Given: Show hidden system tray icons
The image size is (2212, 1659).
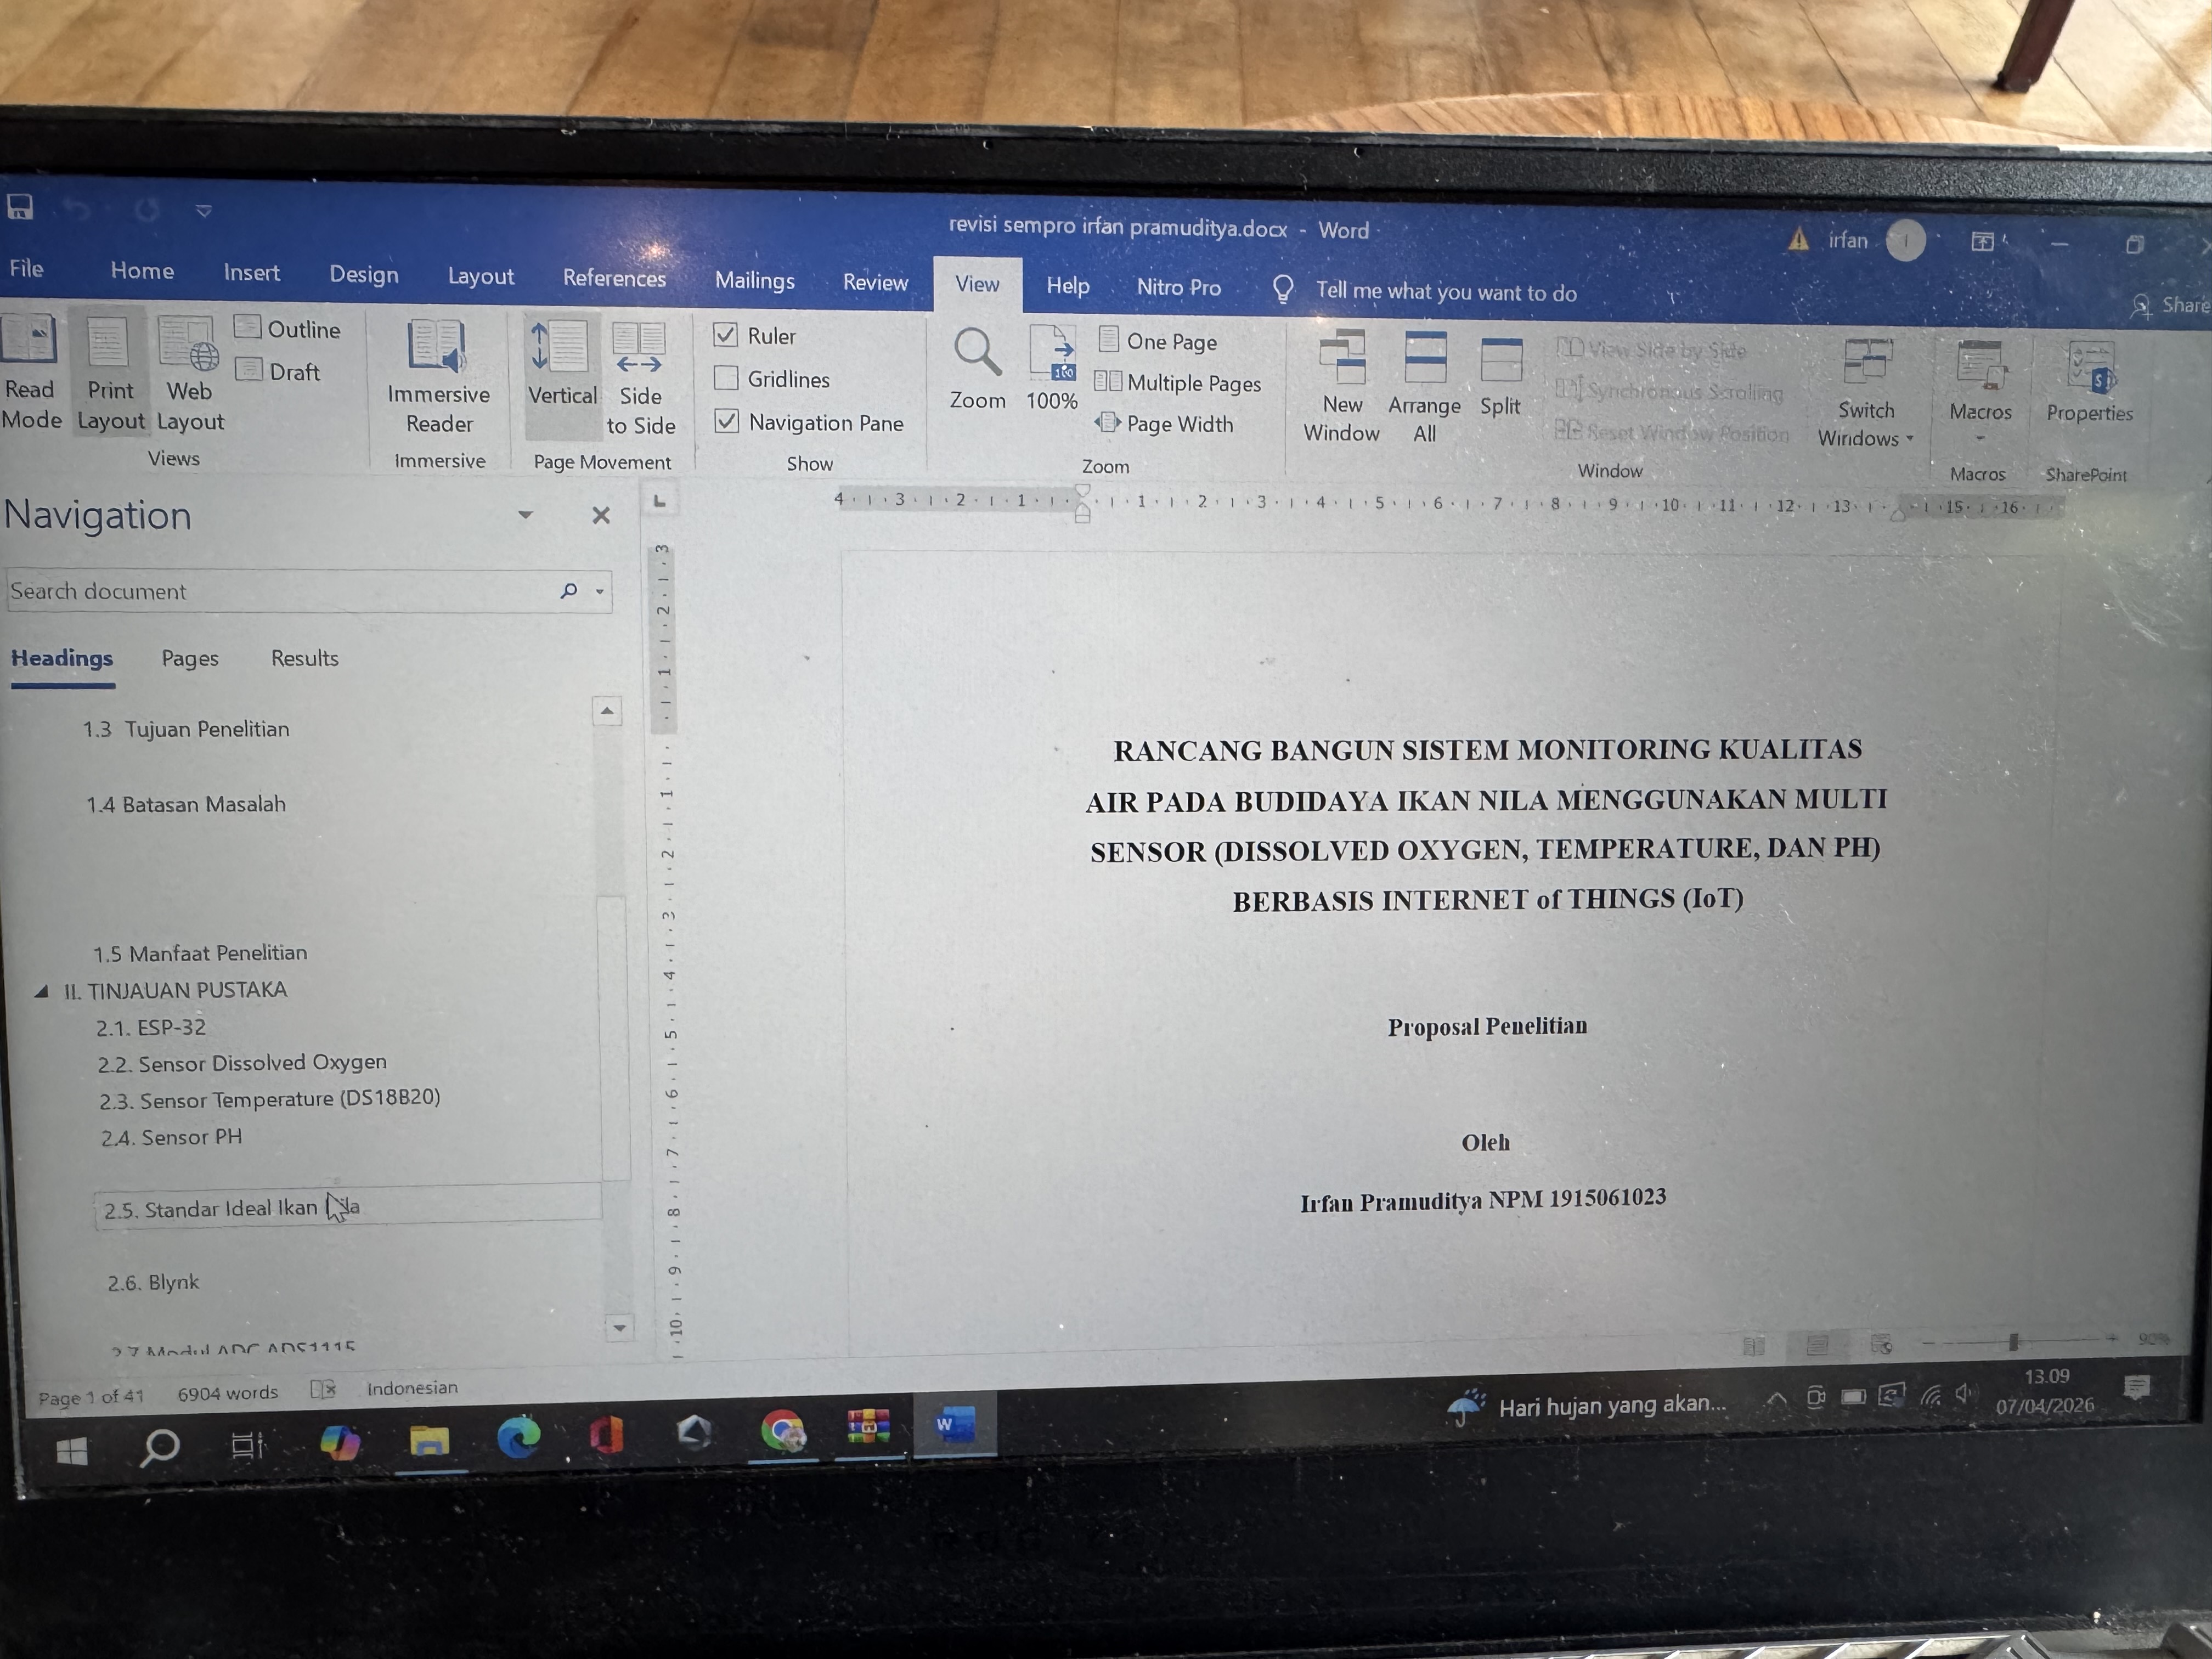Looking at the screenshot, I should 1777,1399.
